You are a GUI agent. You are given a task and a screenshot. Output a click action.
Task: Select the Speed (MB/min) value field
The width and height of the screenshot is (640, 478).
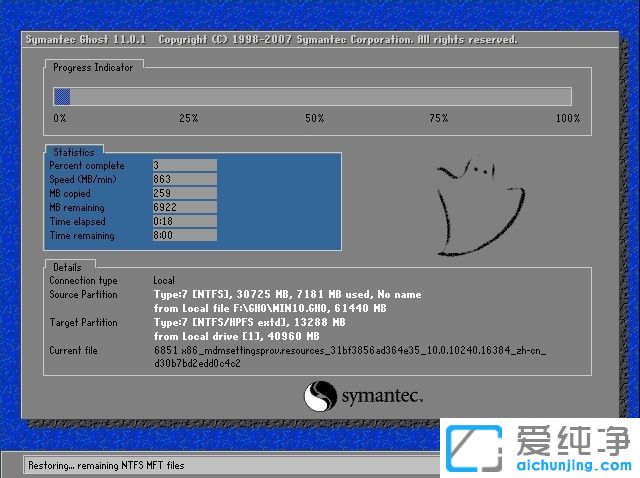[184, 179]
